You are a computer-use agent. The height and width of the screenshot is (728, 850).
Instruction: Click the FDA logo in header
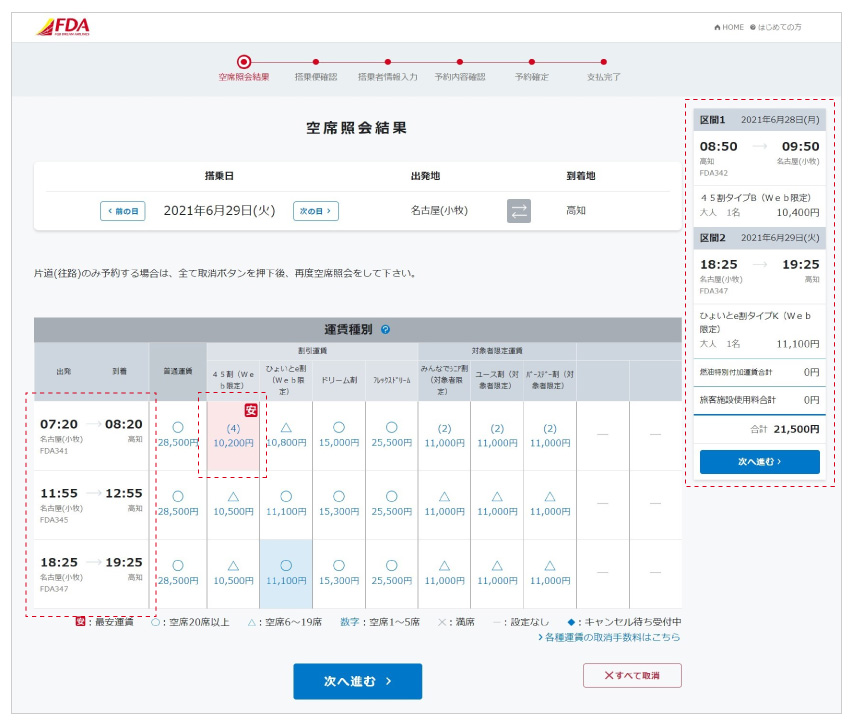pyautogui.click(x=63, y=27)
